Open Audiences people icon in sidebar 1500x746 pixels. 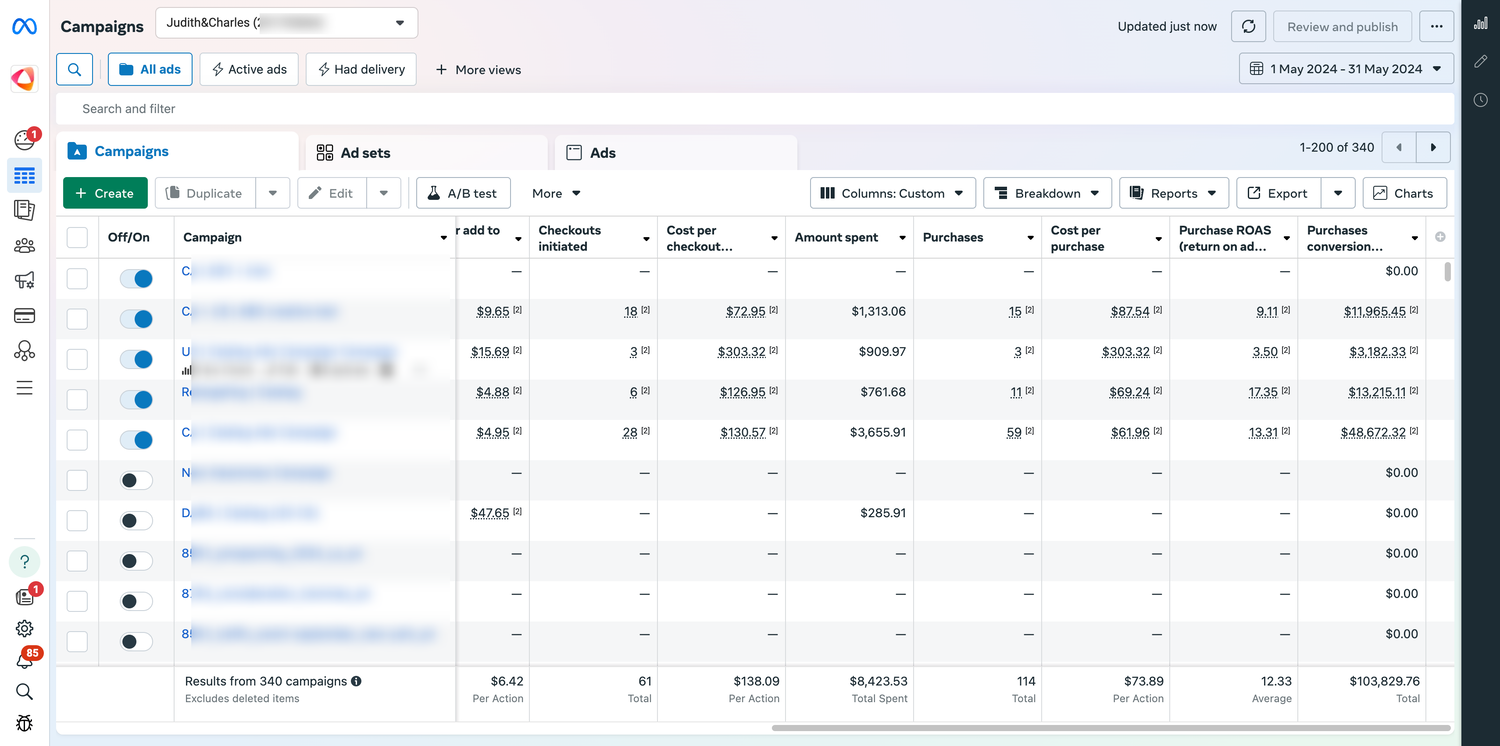24,246
